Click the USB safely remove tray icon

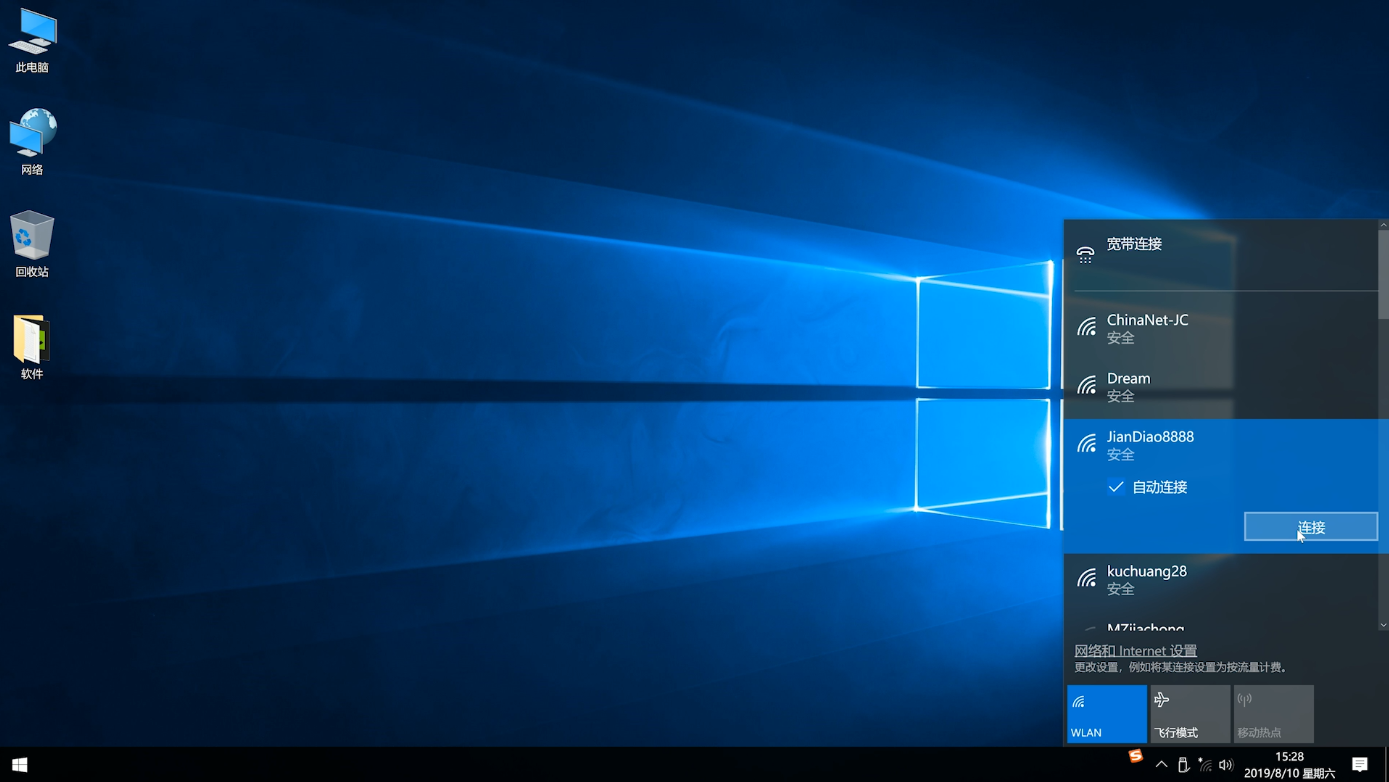tap(1183, 765)
